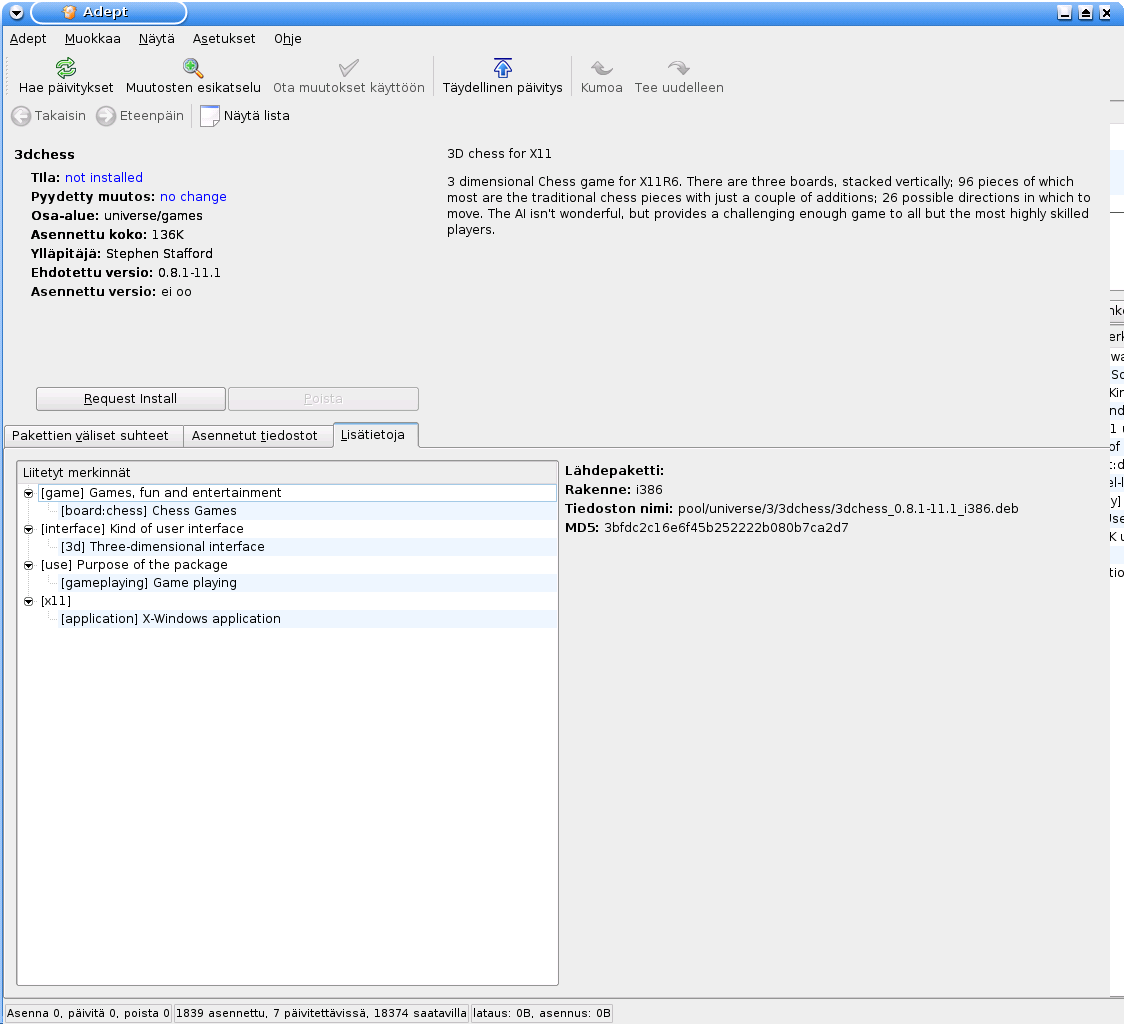Open Muutosten esikatselu magnifier icon

point(193,68)
